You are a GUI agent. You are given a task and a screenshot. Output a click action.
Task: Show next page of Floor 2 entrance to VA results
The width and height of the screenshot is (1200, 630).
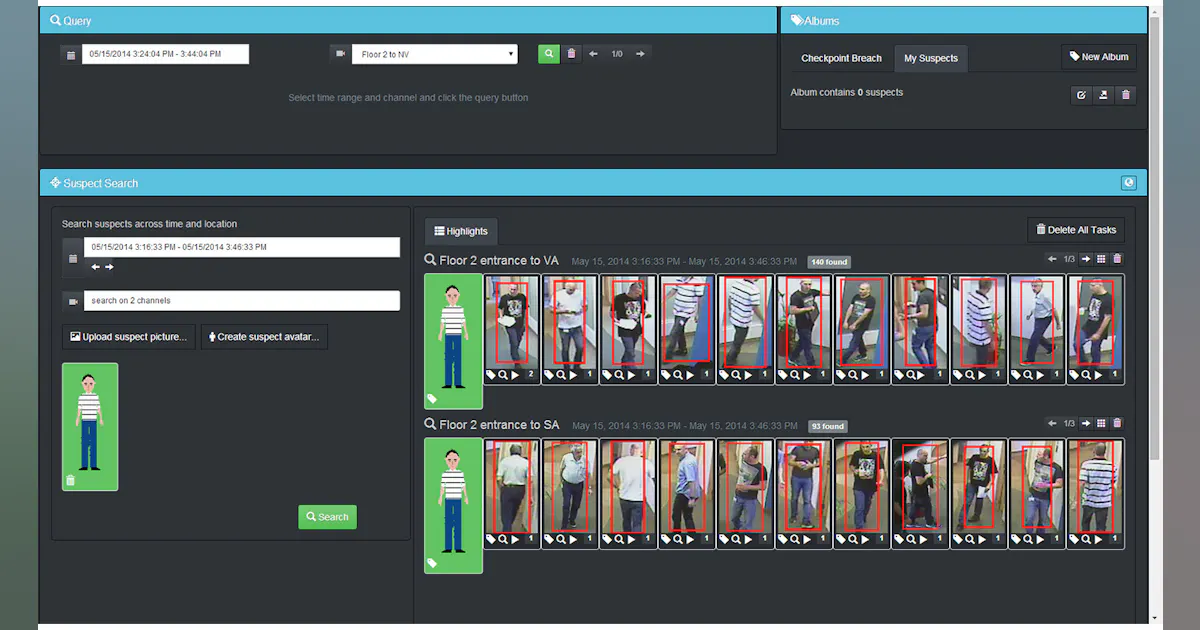click(x=1085, y=259)
